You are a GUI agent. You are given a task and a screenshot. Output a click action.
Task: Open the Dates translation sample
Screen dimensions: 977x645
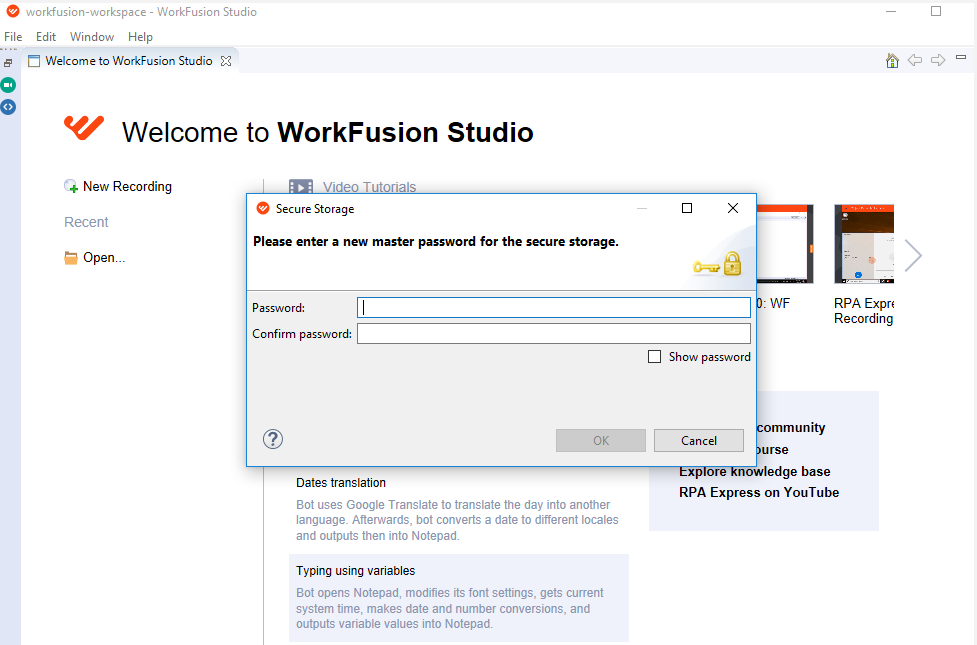341,483
